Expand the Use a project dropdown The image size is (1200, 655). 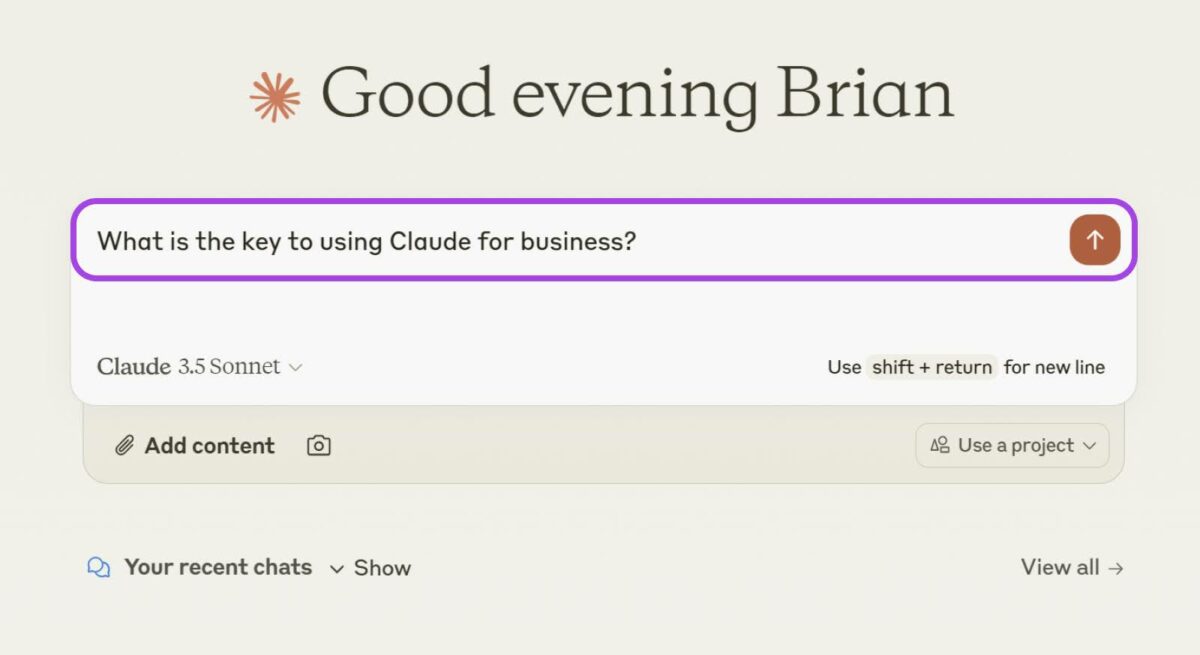pos(1012,446)
